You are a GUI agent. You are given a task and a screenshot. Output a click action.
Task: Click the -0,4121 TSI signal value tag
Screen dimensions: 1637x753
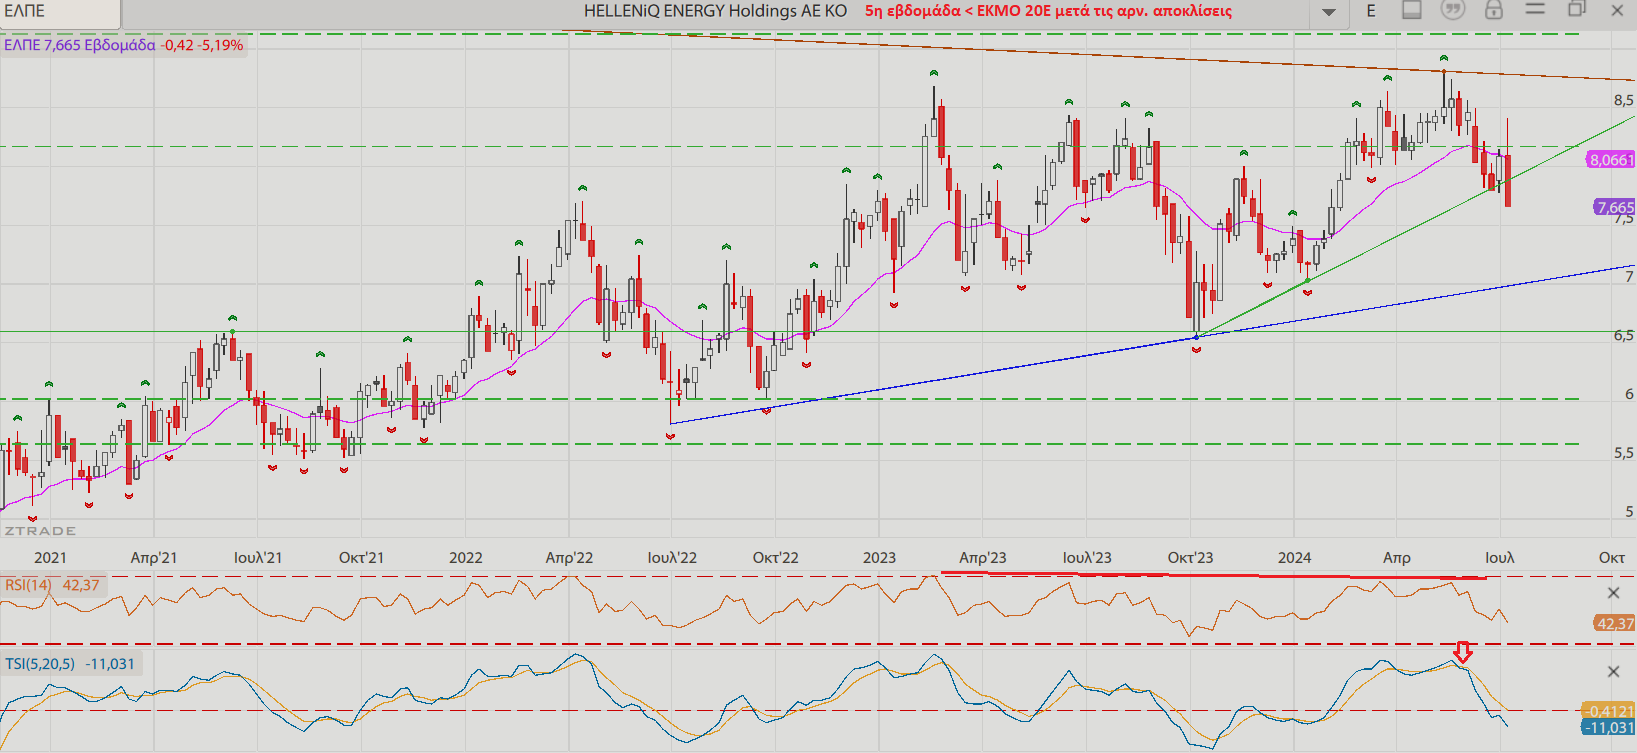pyautogui.click(x=1610, y=711)
